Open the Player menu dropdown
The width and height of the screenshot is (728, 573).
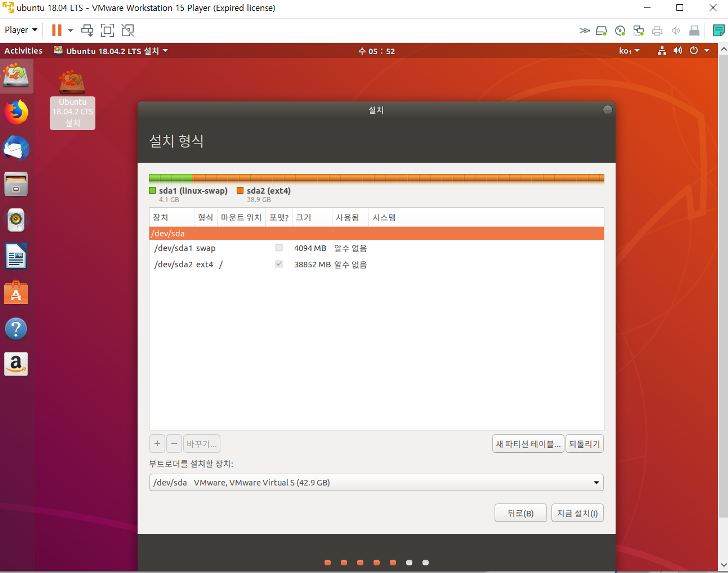tap(21, 30)
